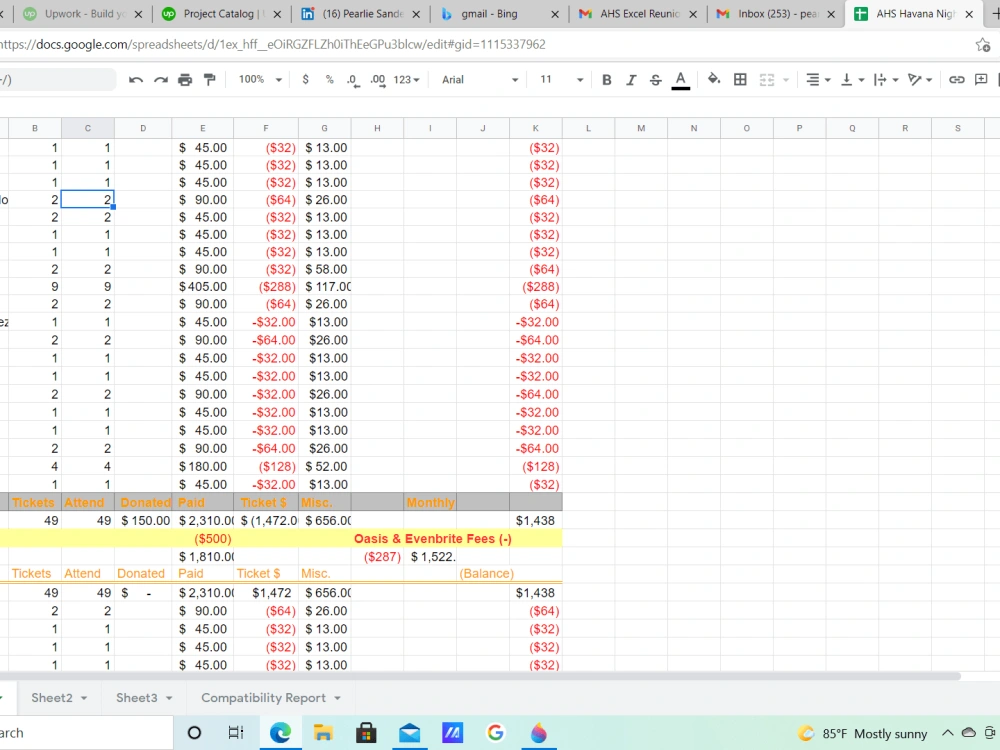This screenshot has width=1000, height=750.
Task: Expand merge cells options arrow
Action: click(786, 80)
